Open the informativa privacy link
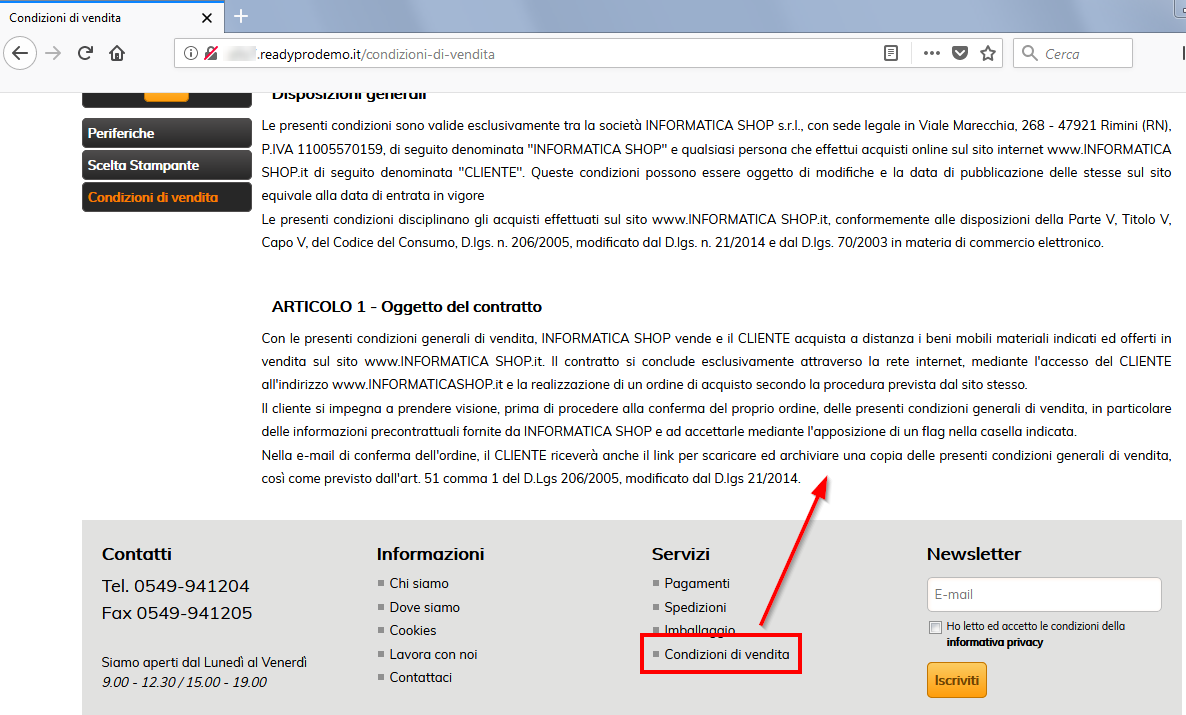The height and width of the screenshot is (715, 1186). (995, 642)
